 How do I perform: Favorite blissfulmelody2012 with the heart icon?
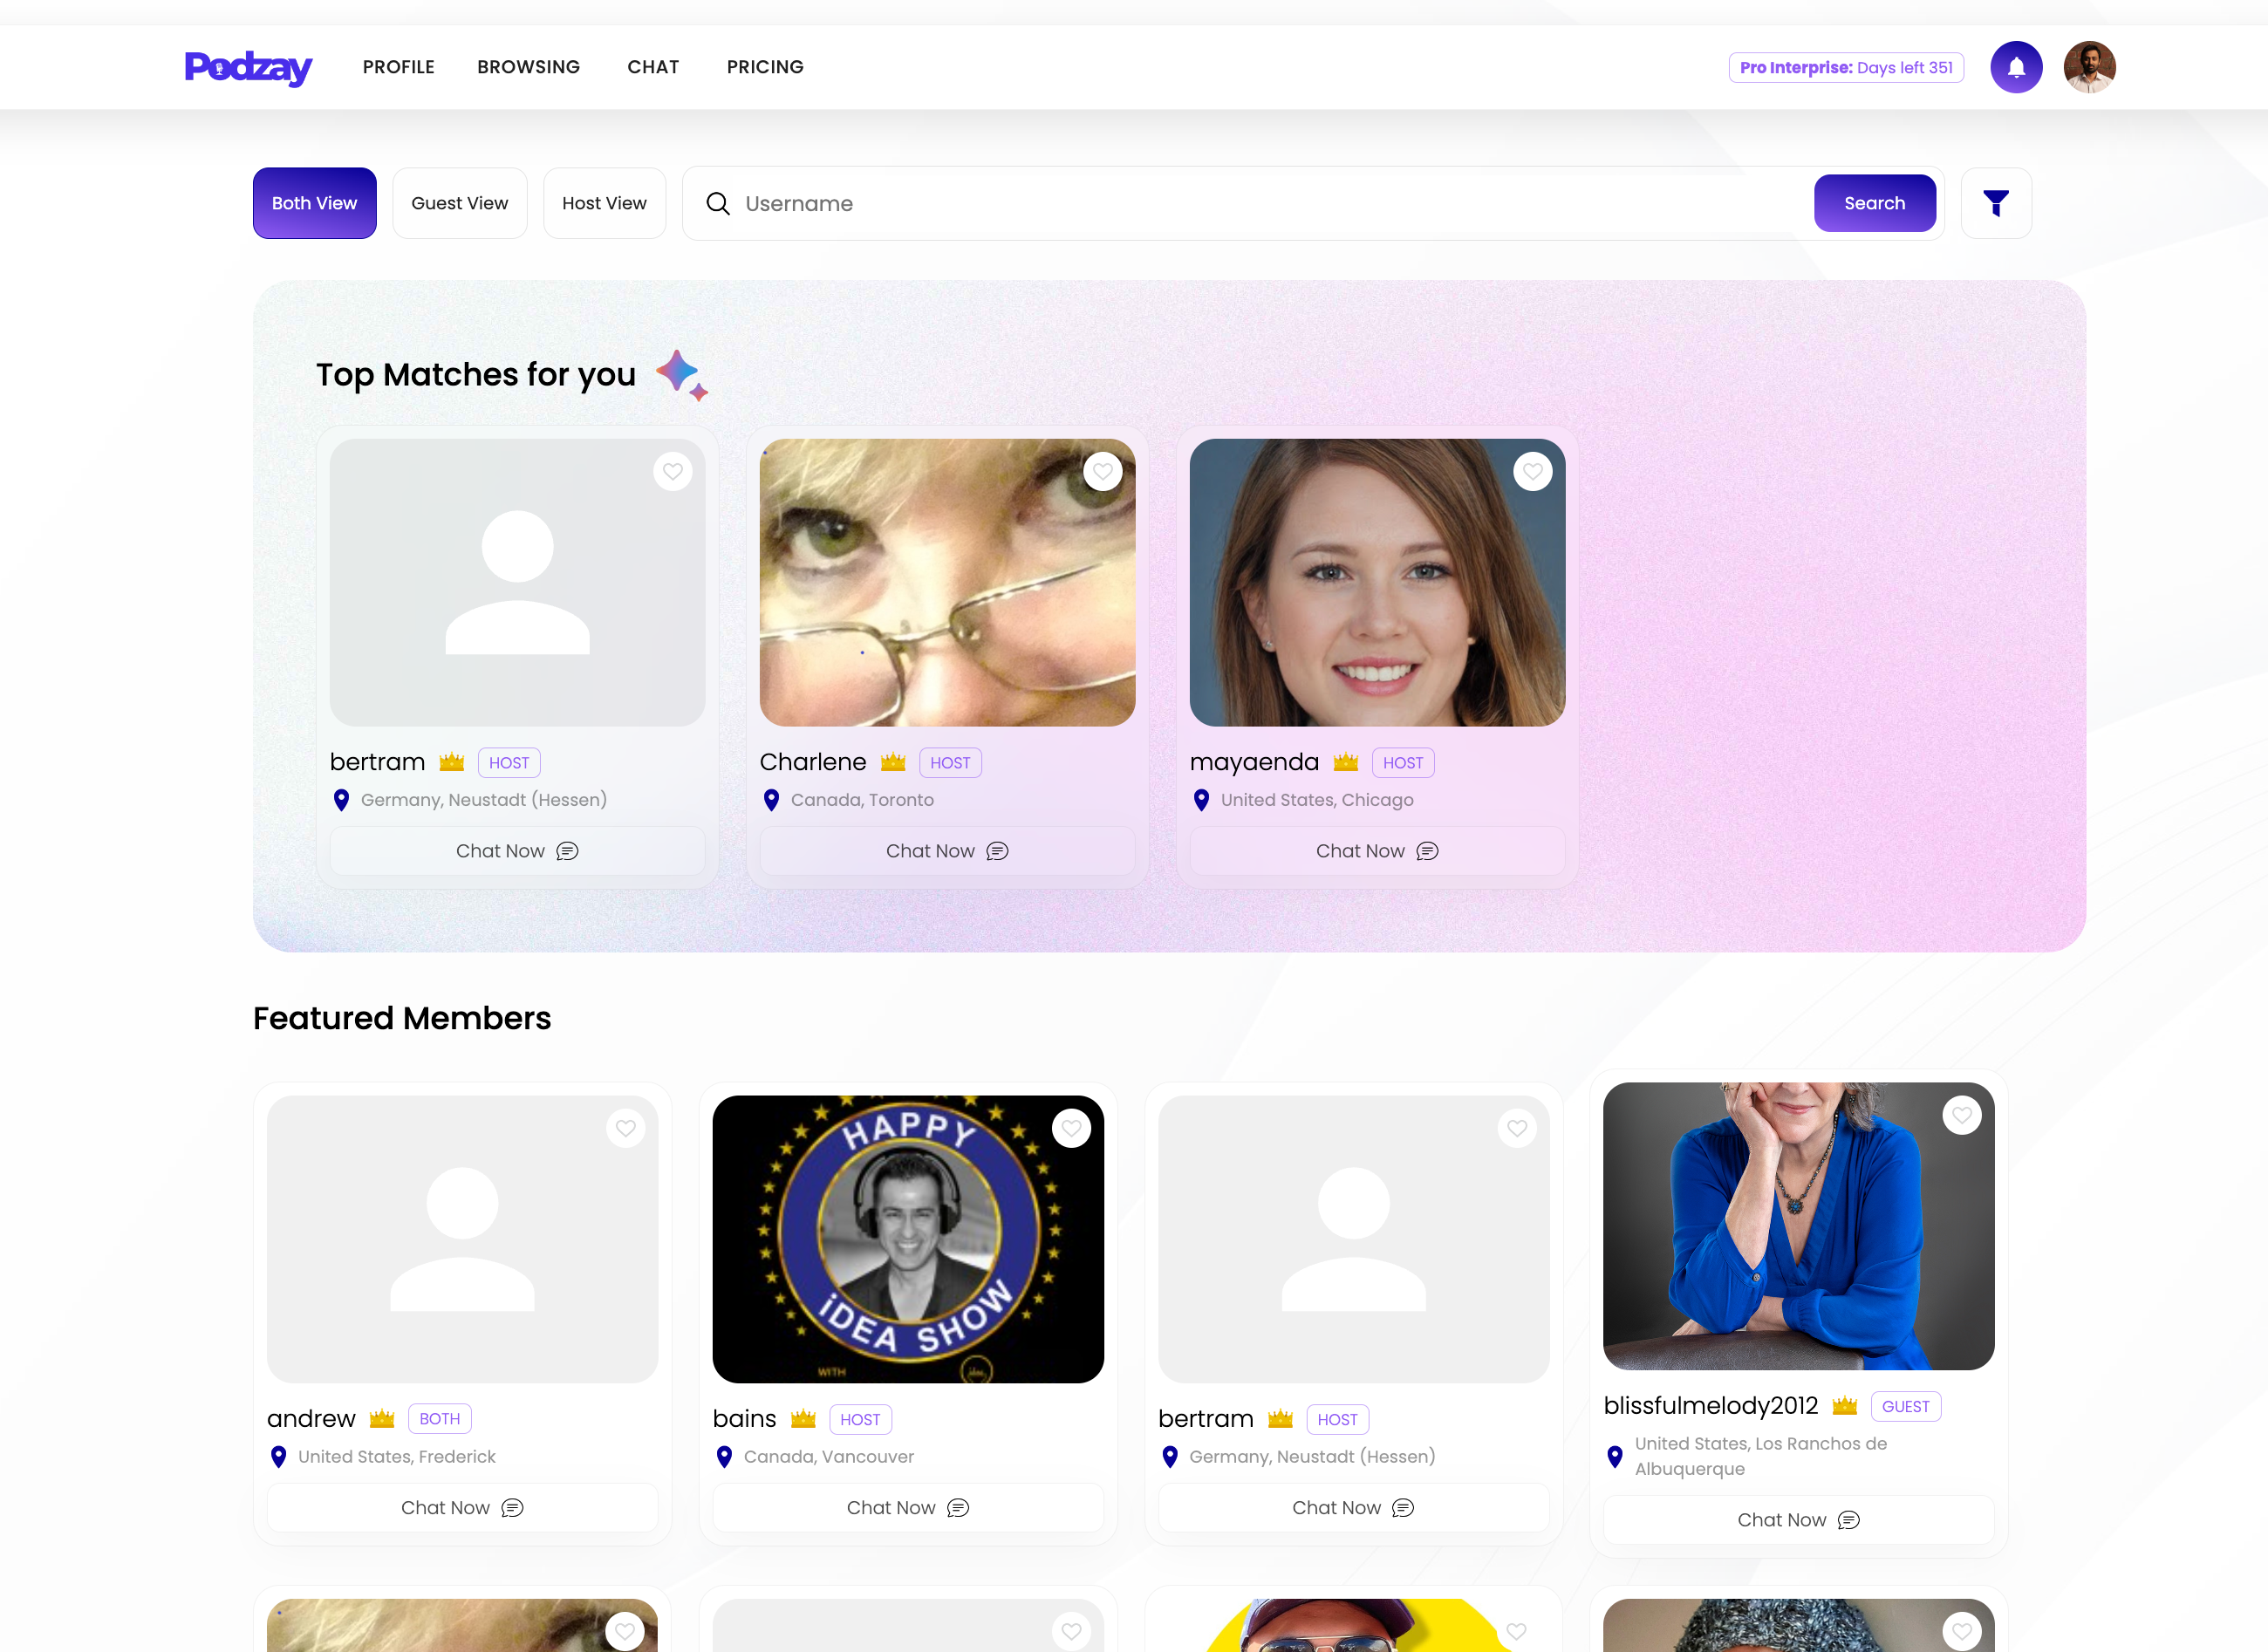[1962, 1115]
